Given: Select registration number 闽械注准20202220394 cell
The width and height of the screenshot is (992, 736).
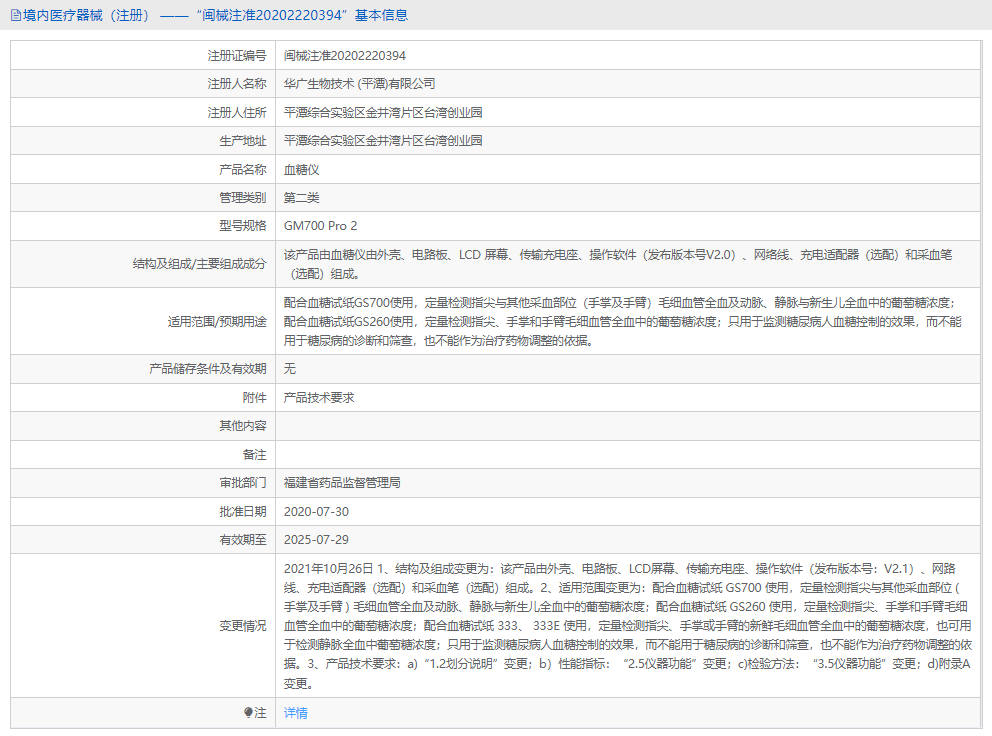Looking at the screenshot, I should (x=345, y=56).
